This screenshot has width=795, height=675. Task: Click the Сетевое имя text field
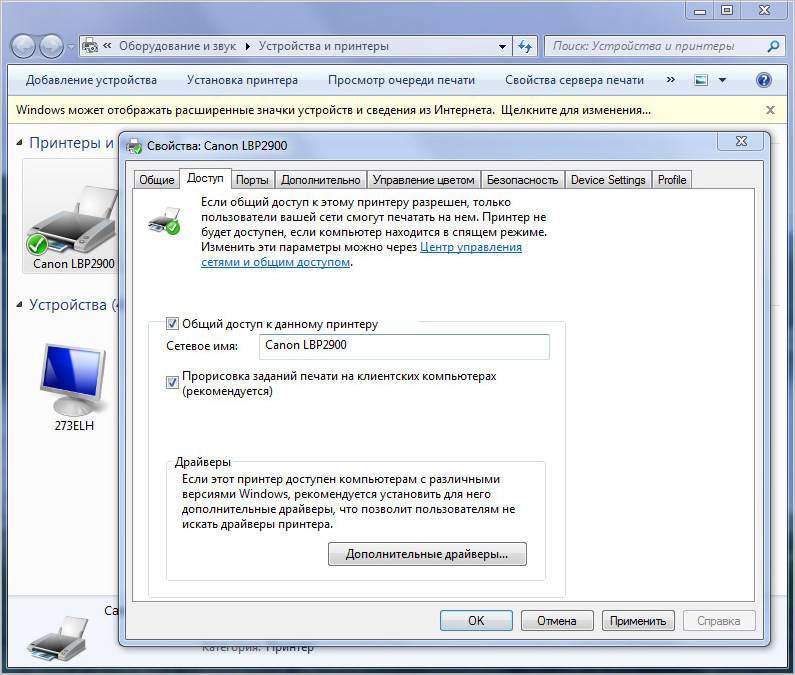404,346
